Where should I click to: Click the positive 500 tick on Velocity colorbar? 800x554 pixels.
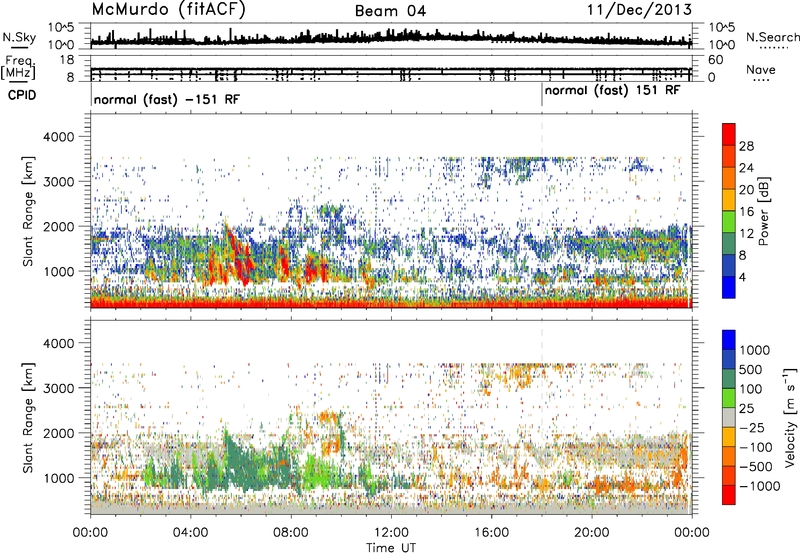pyautogui.click(x=751, y=369)
